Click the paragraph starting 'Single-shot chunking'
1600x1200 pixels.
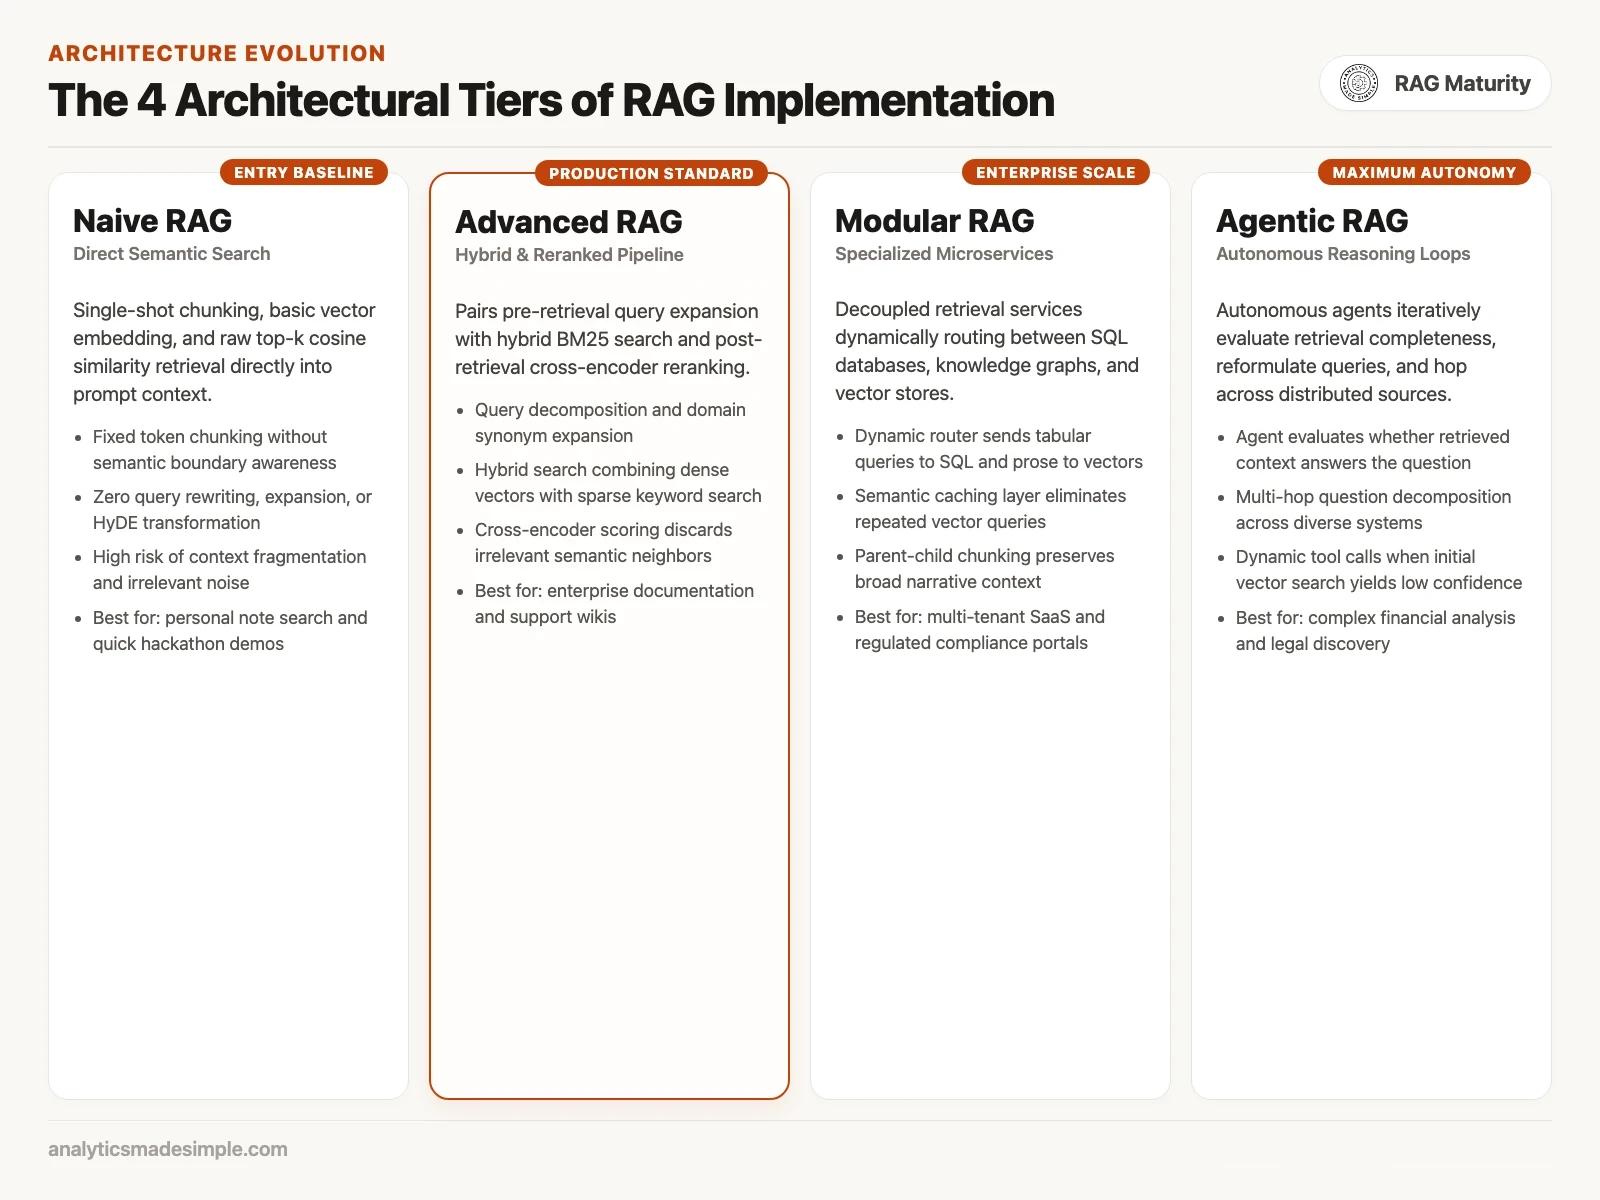pos(225,352)
